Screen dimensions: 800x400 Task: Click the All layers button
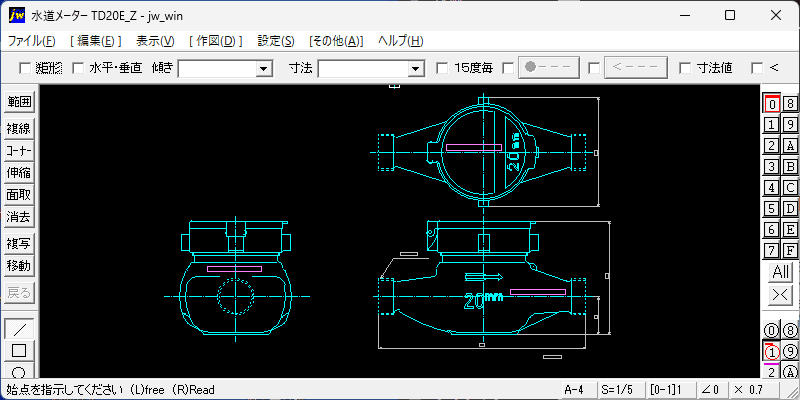pyautogui.click(x=781, y=272)
